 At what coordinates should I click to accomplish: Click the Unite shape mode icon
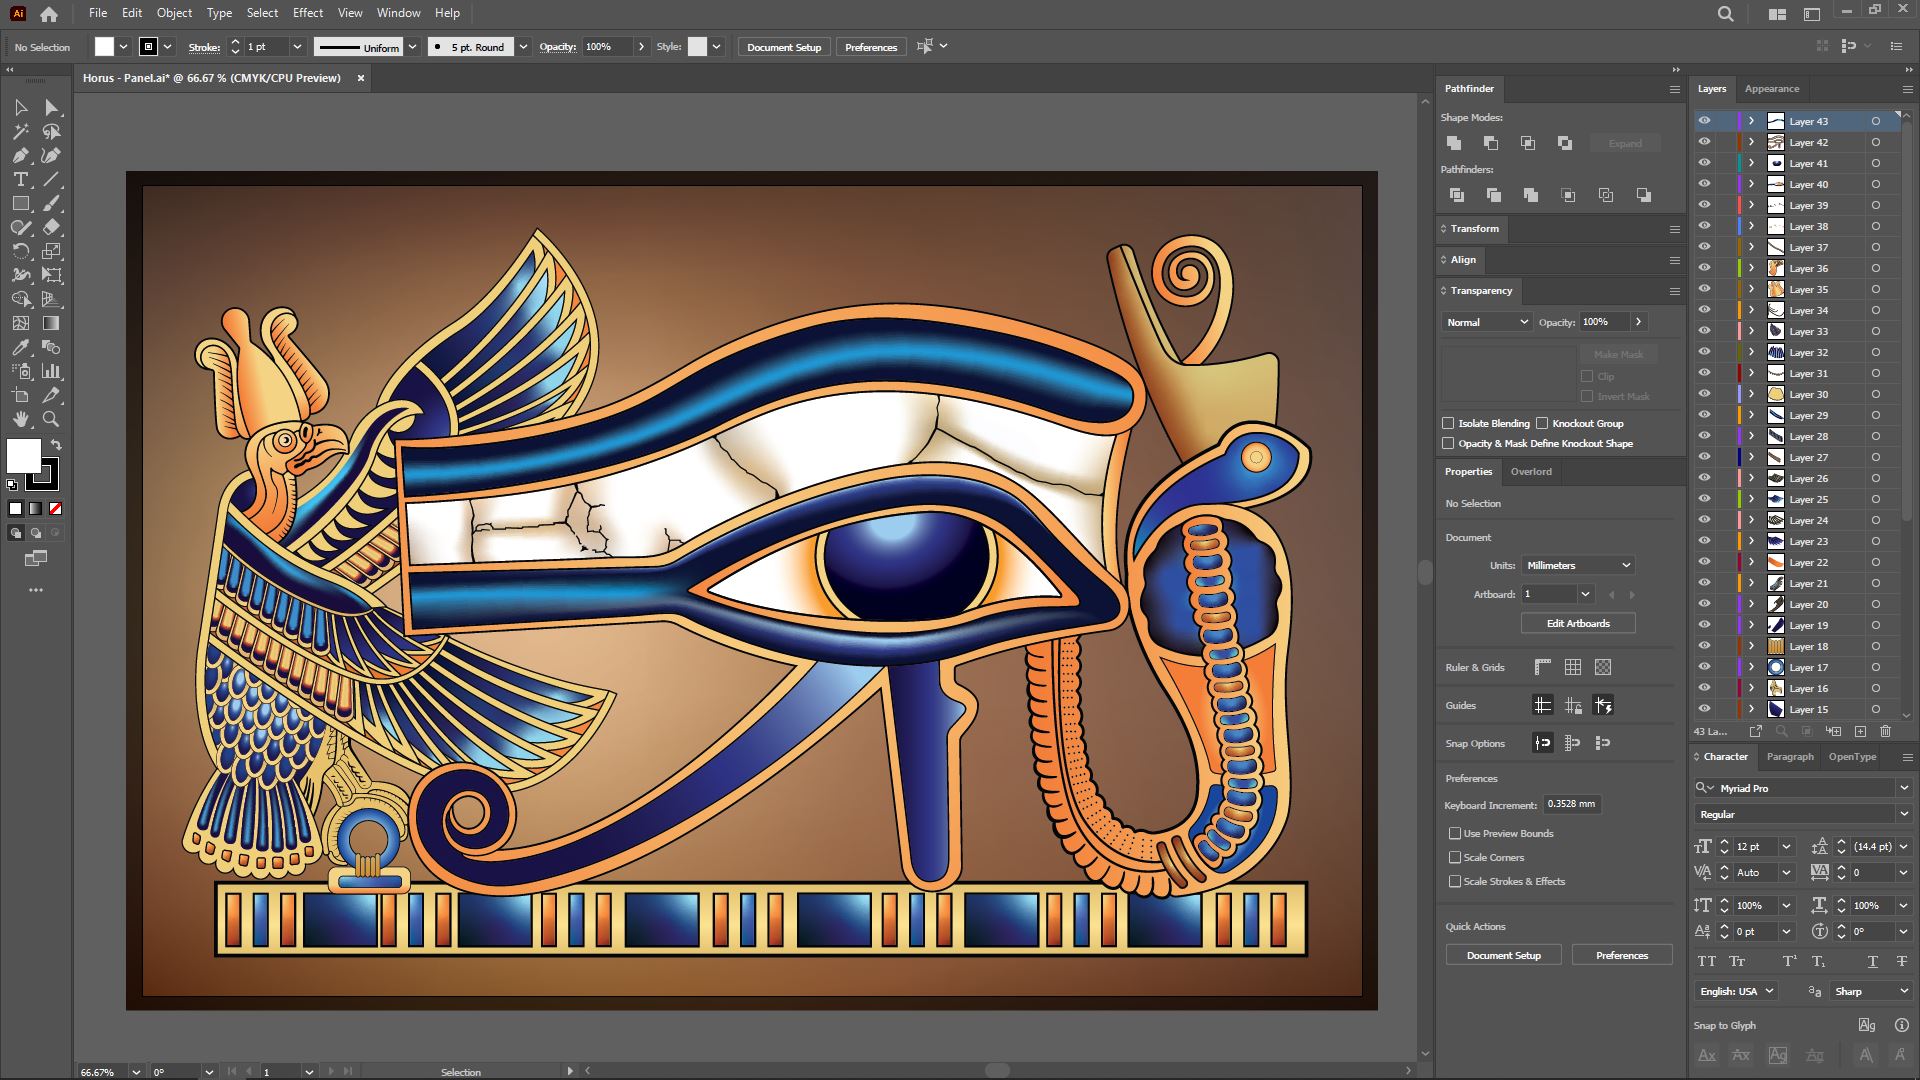coord(1454,143)
